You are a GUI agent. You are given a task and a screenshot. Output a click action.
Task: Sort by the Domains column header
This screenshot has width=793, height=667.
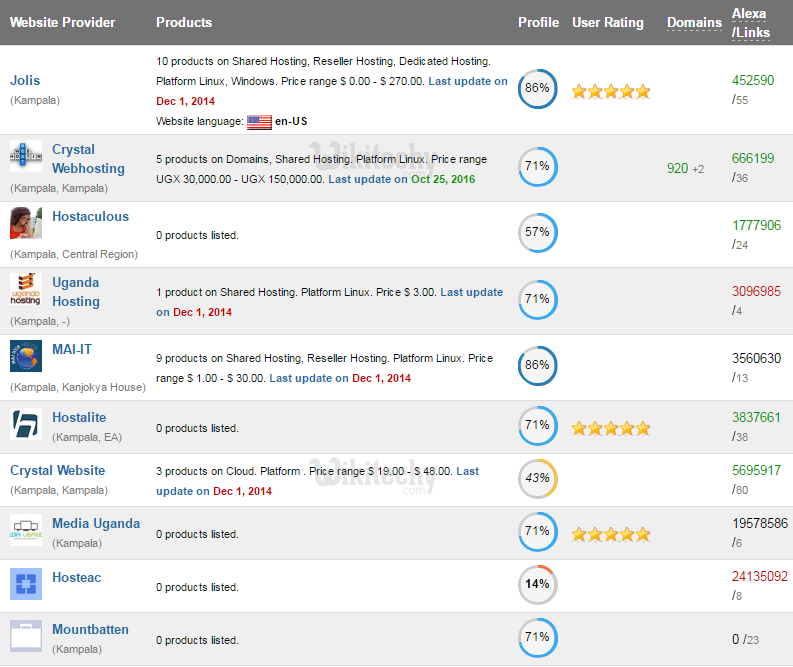tap(694, 22)
